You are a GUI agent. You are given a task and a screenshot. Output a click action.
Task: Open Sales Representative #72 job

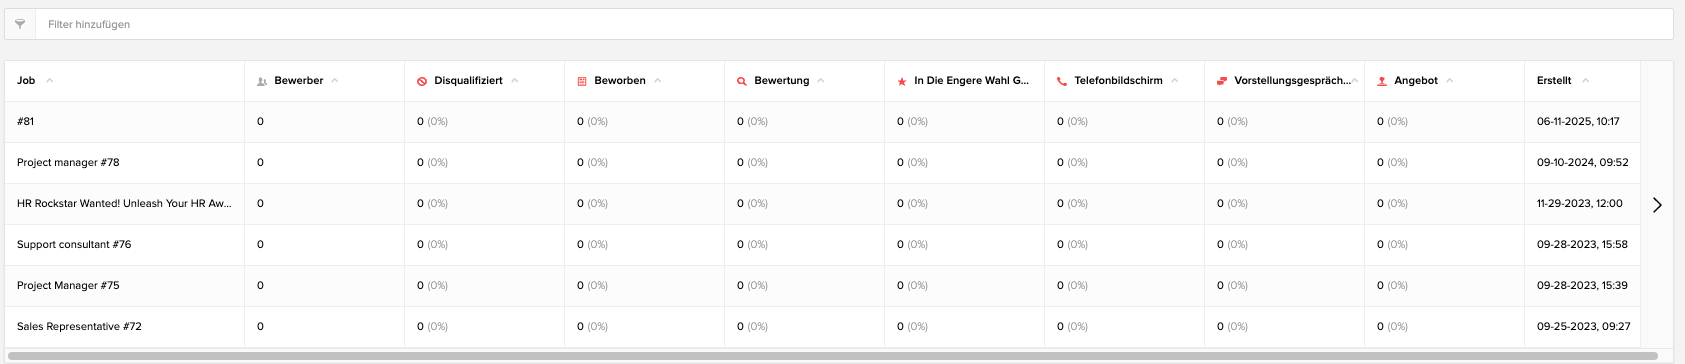point(79,326)
